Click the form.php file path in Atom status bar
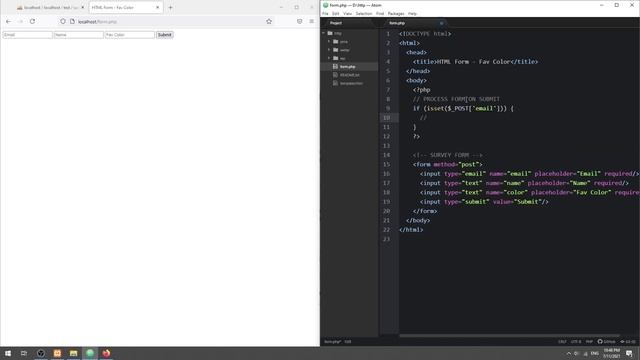This screenshot has height=360, width=640. coord(332,342)
